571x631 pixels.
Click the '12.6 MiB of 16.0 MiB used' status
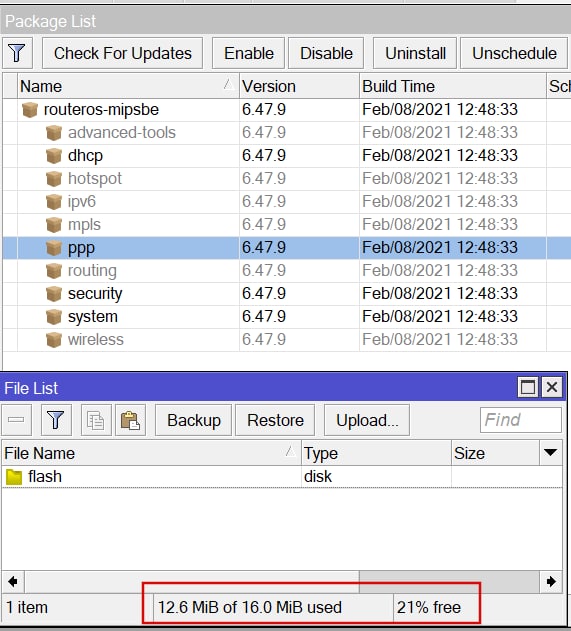249,607
